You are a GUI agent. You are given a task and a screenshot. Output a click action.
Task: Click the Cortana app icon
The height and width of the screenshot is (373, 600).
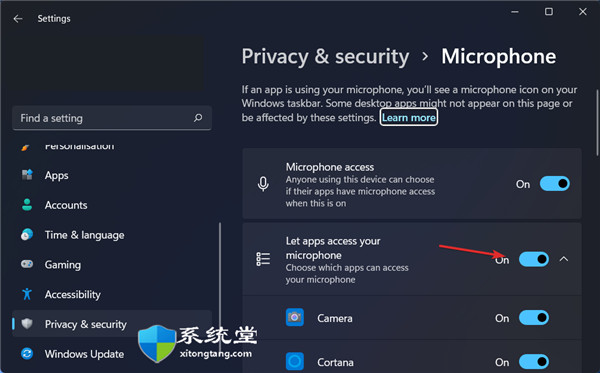coord(295,361)
